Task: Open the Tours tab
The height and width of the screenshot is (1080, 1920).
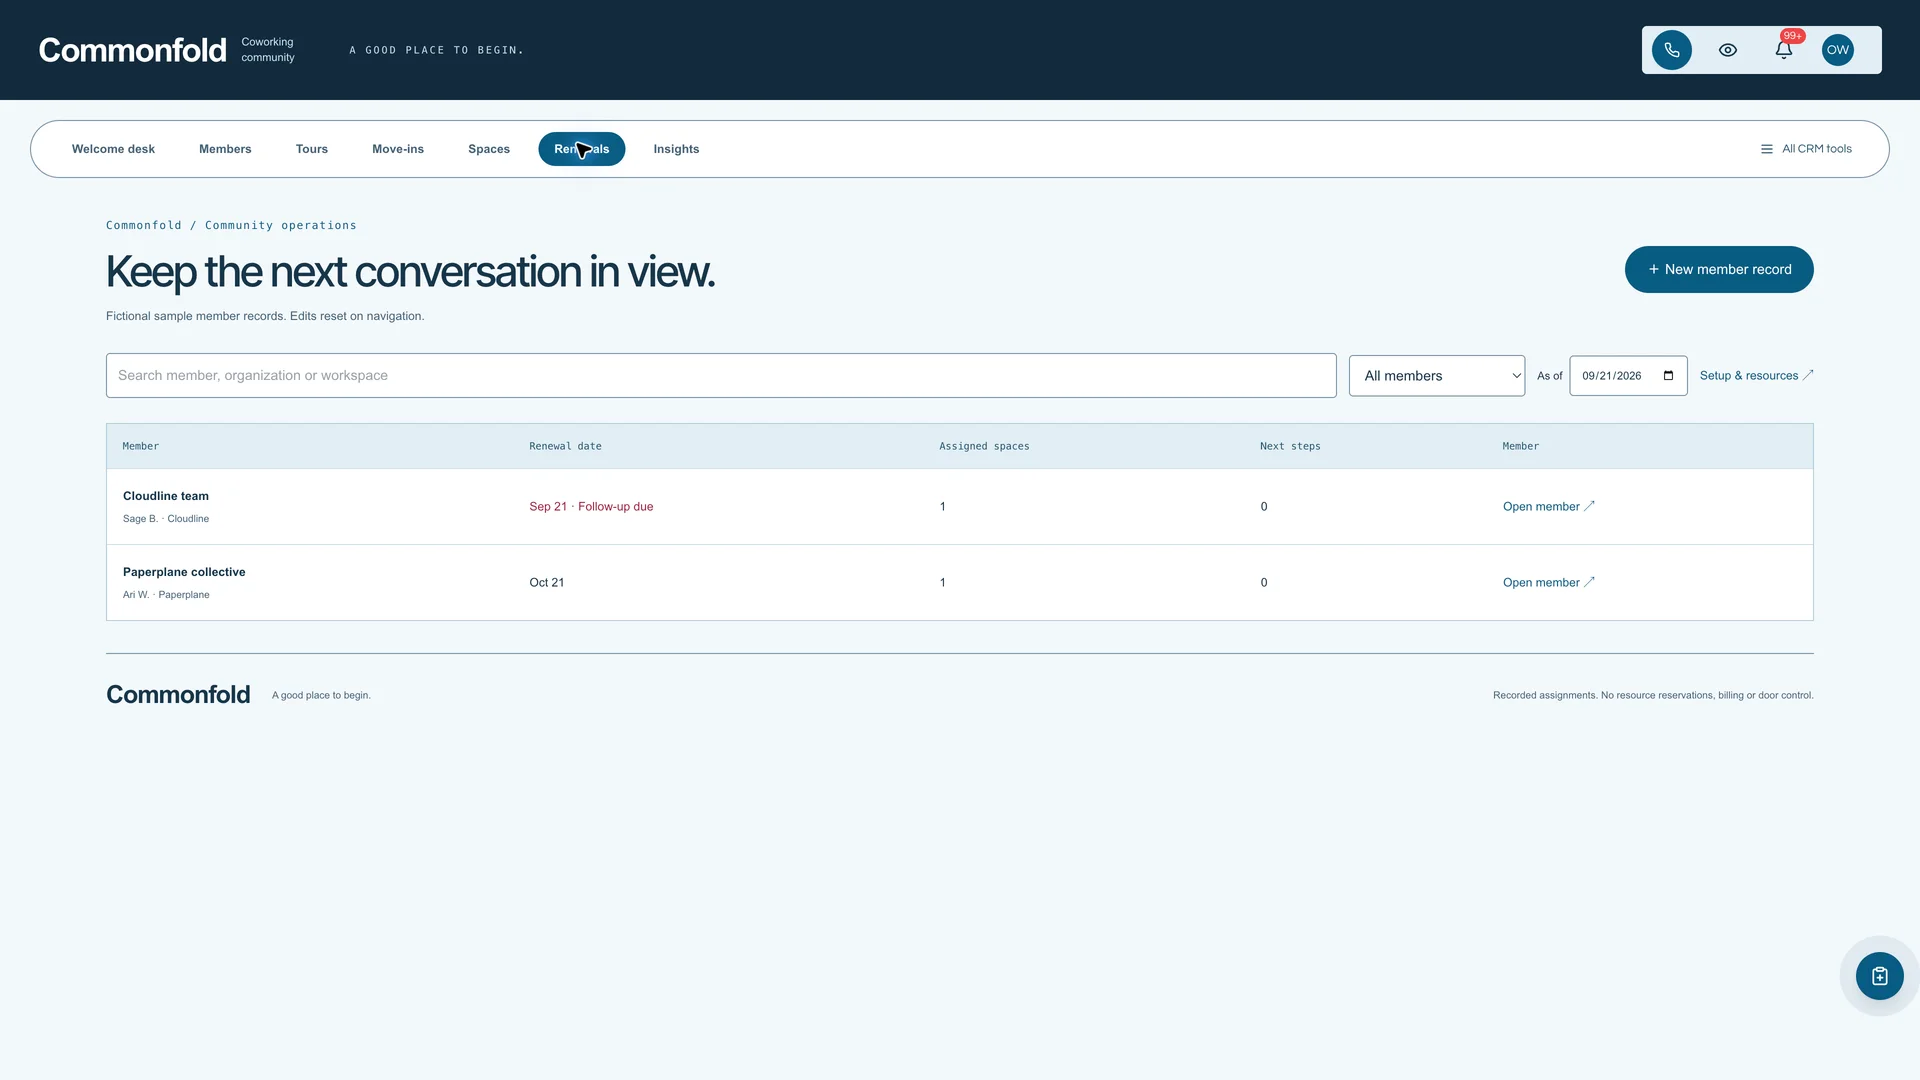Action: pos(312,149)
